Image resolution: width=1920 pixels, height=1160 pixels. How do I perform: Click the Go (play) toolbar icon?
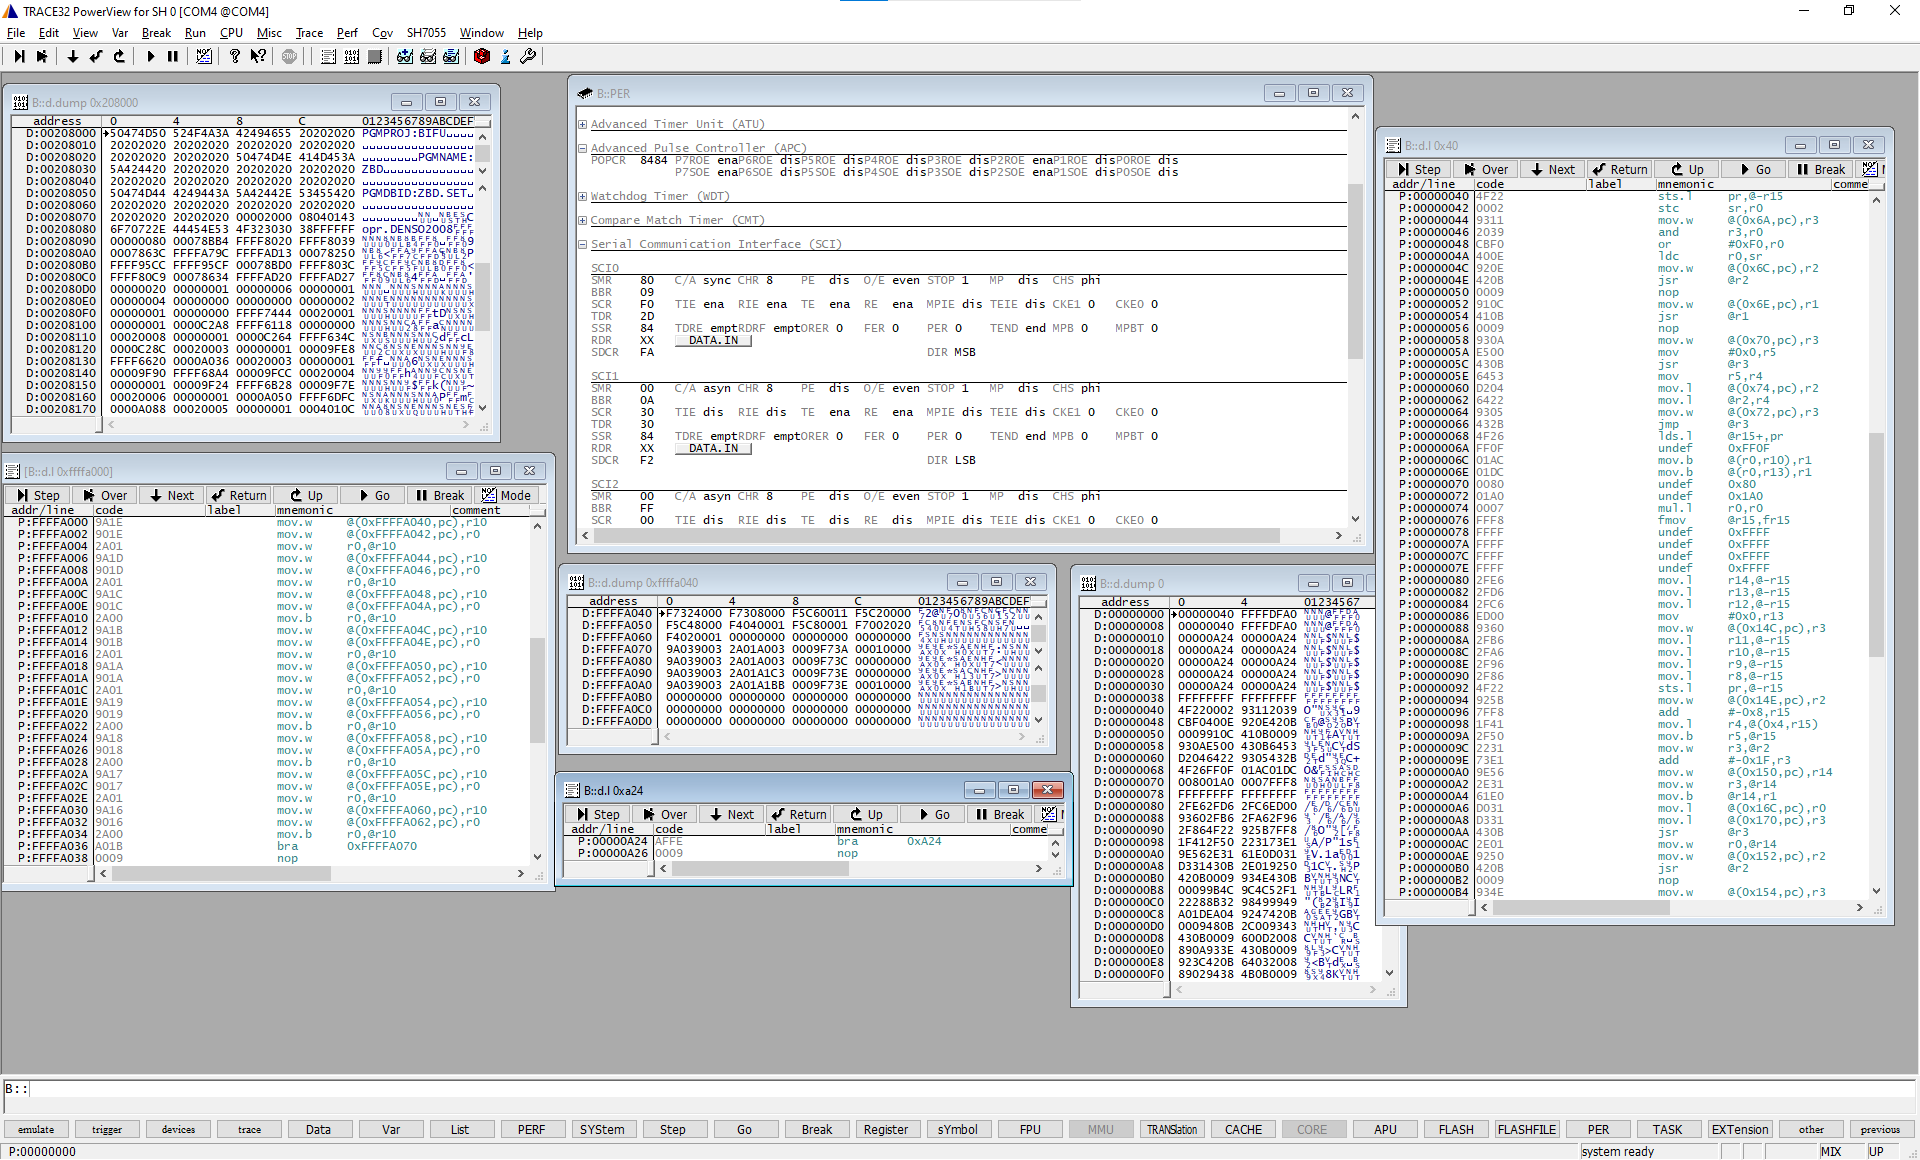click(150, 57)
